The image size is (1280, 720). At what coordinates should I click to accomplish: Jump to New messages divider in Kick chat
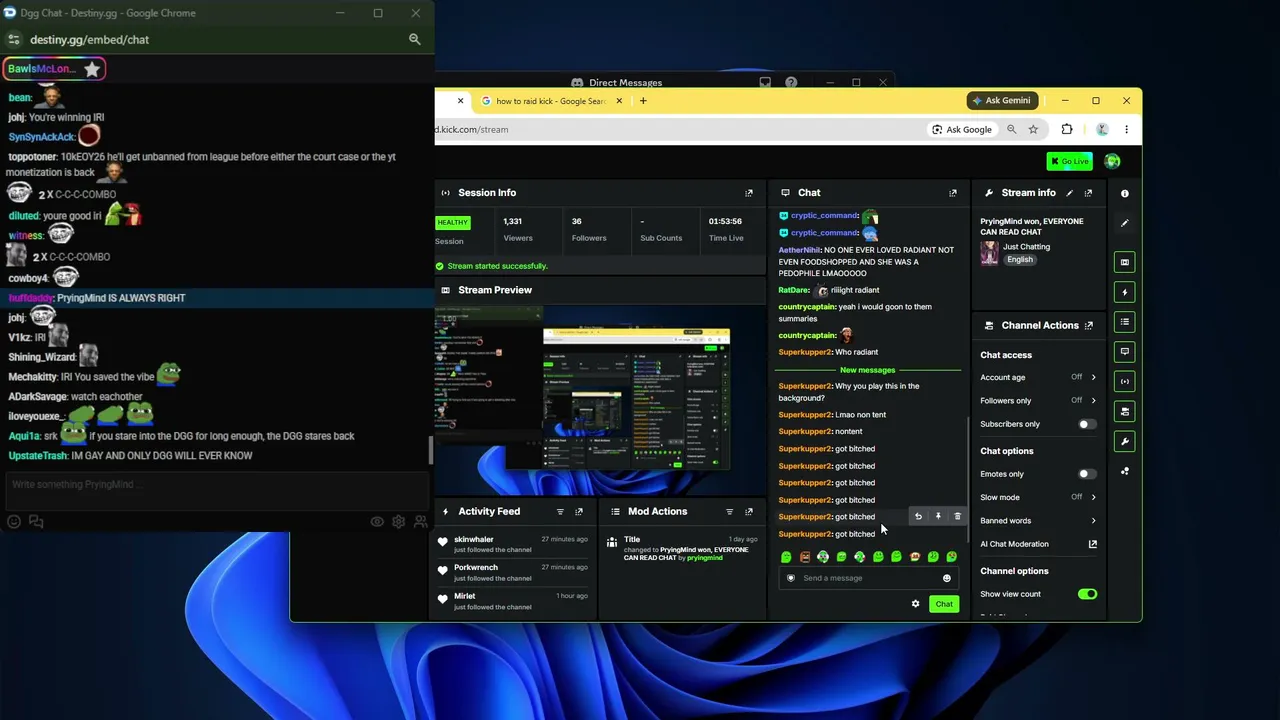click(868, 370)
